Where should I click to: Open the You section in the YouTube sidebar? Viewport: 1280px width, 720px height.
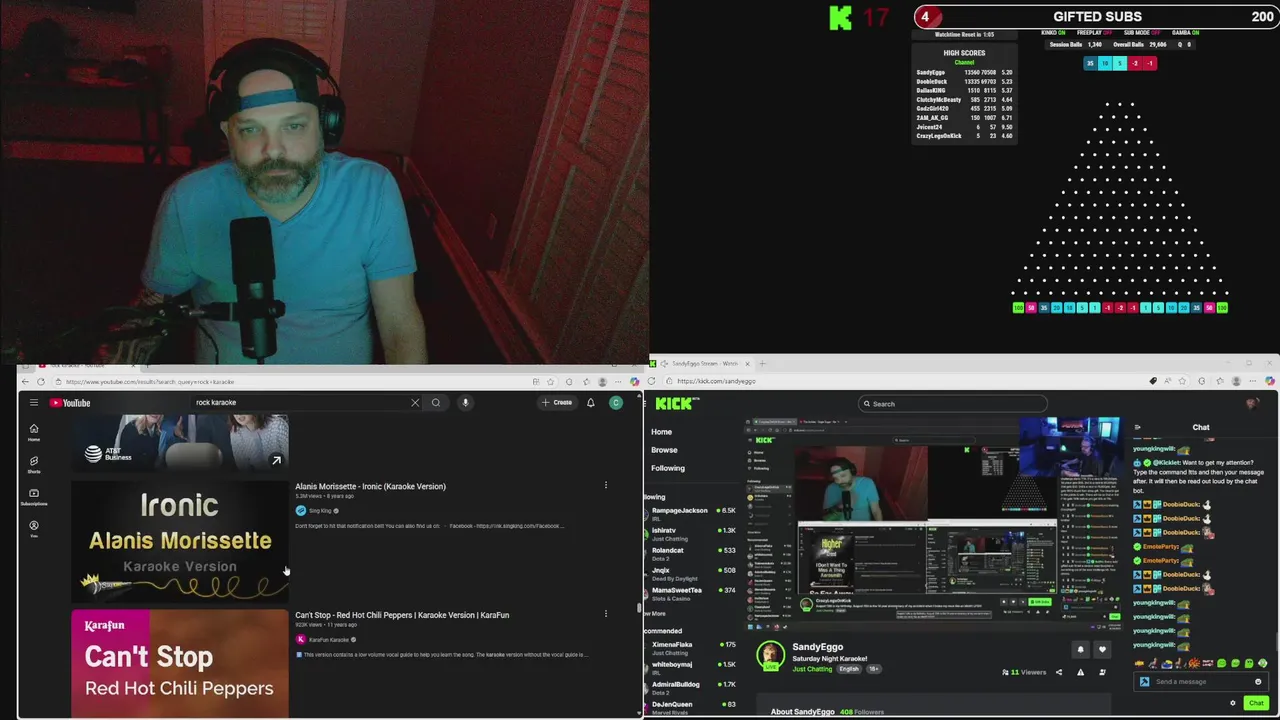point(34,528)
